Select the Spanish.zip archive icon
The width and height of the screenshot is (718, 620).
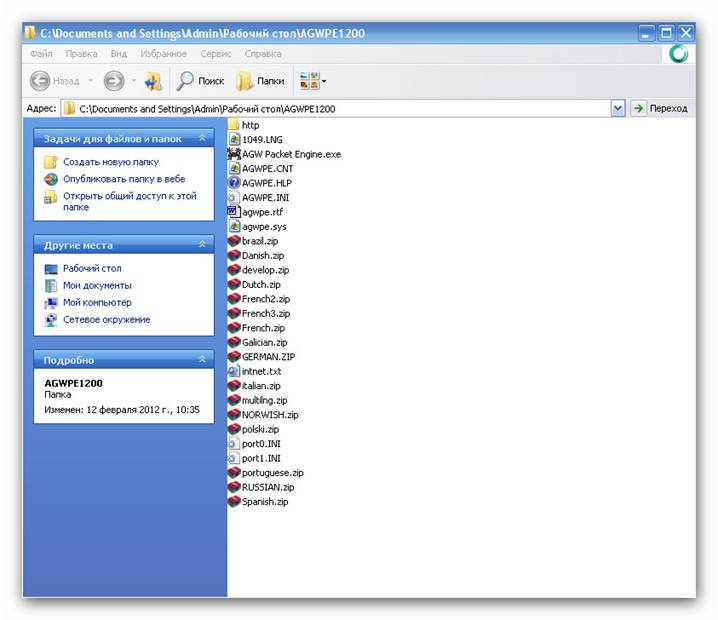234,501
